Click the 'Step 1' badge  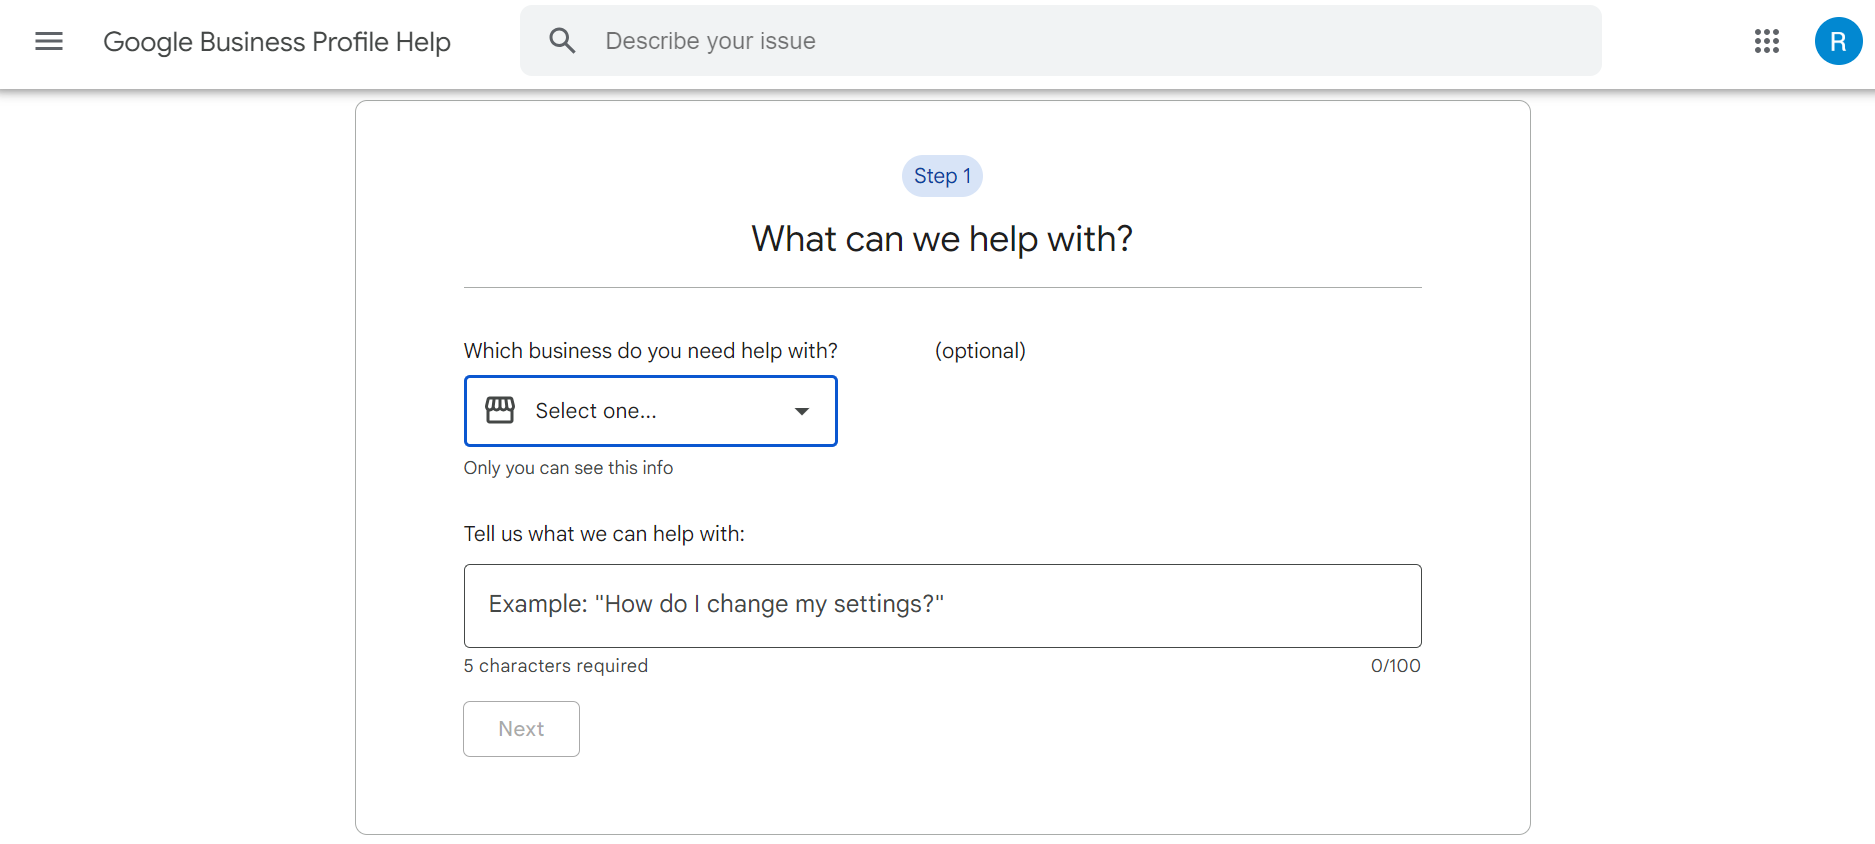pyautogui.click(x=942, y=176)
